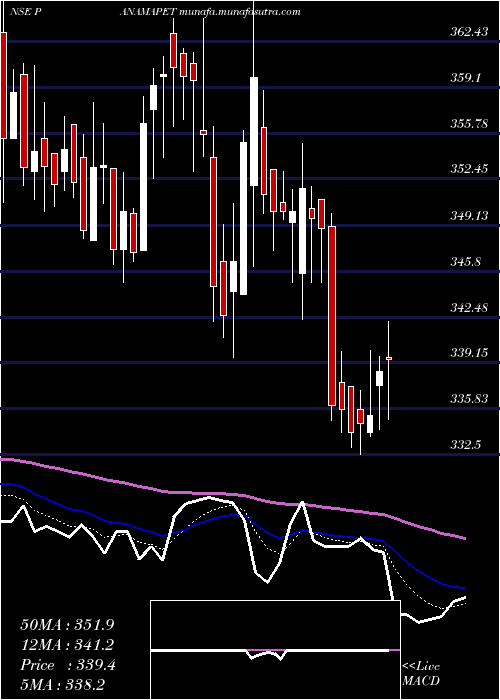The image size is (500, 700).
Task: Click the 349.13 price axis label
Action: pos(469,216)
